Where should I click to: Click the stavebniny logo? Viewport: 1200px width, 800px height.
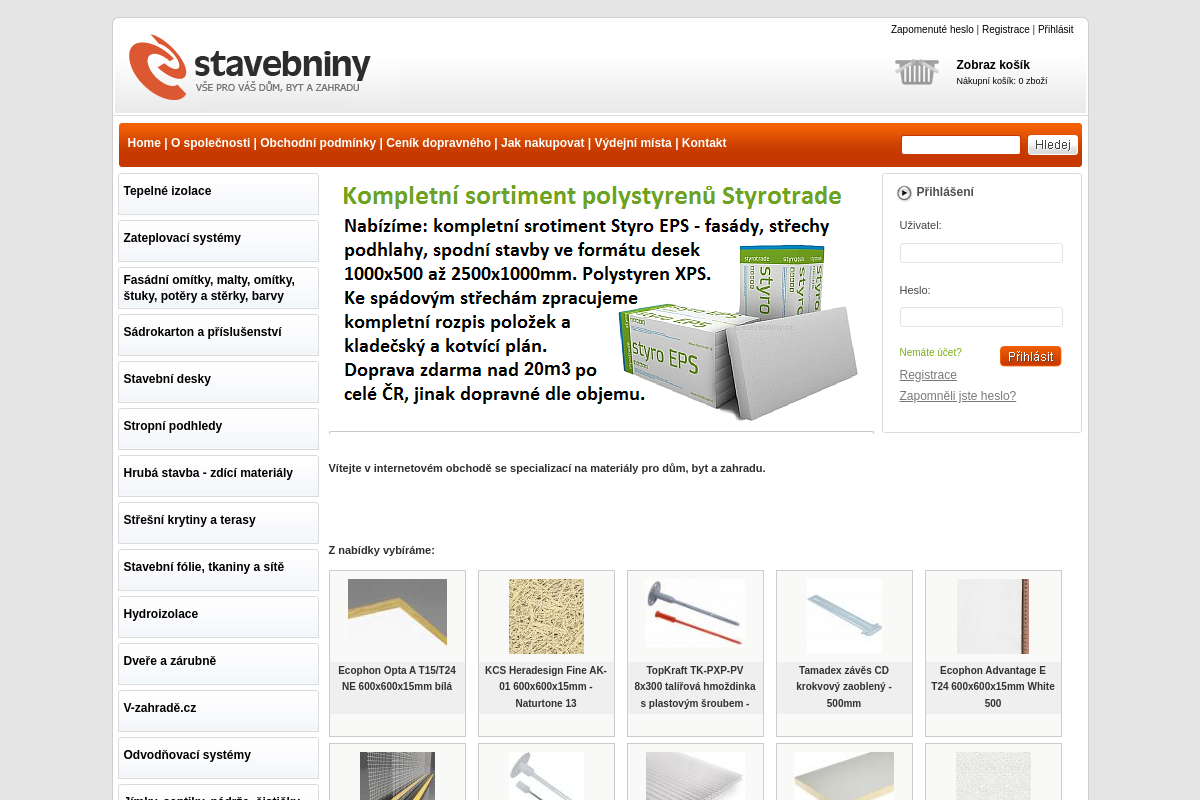(249, 67)
